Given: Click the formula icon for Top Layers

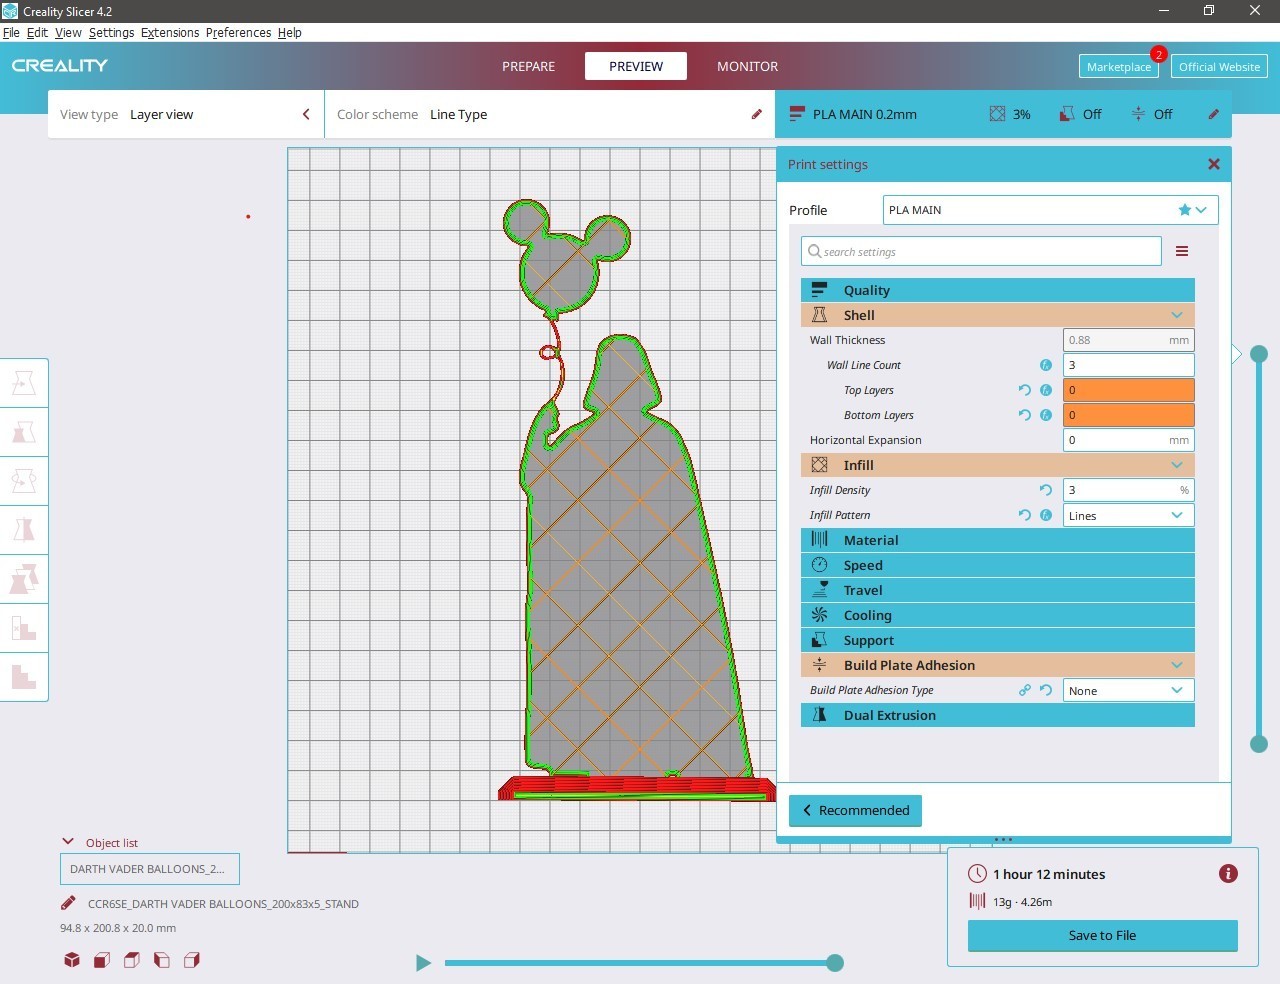Looking at the screenshot, I should (1046, 390).
